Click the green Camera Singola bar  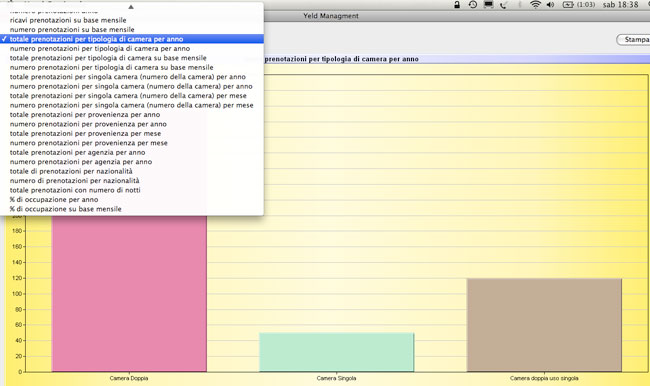point(337,352)
